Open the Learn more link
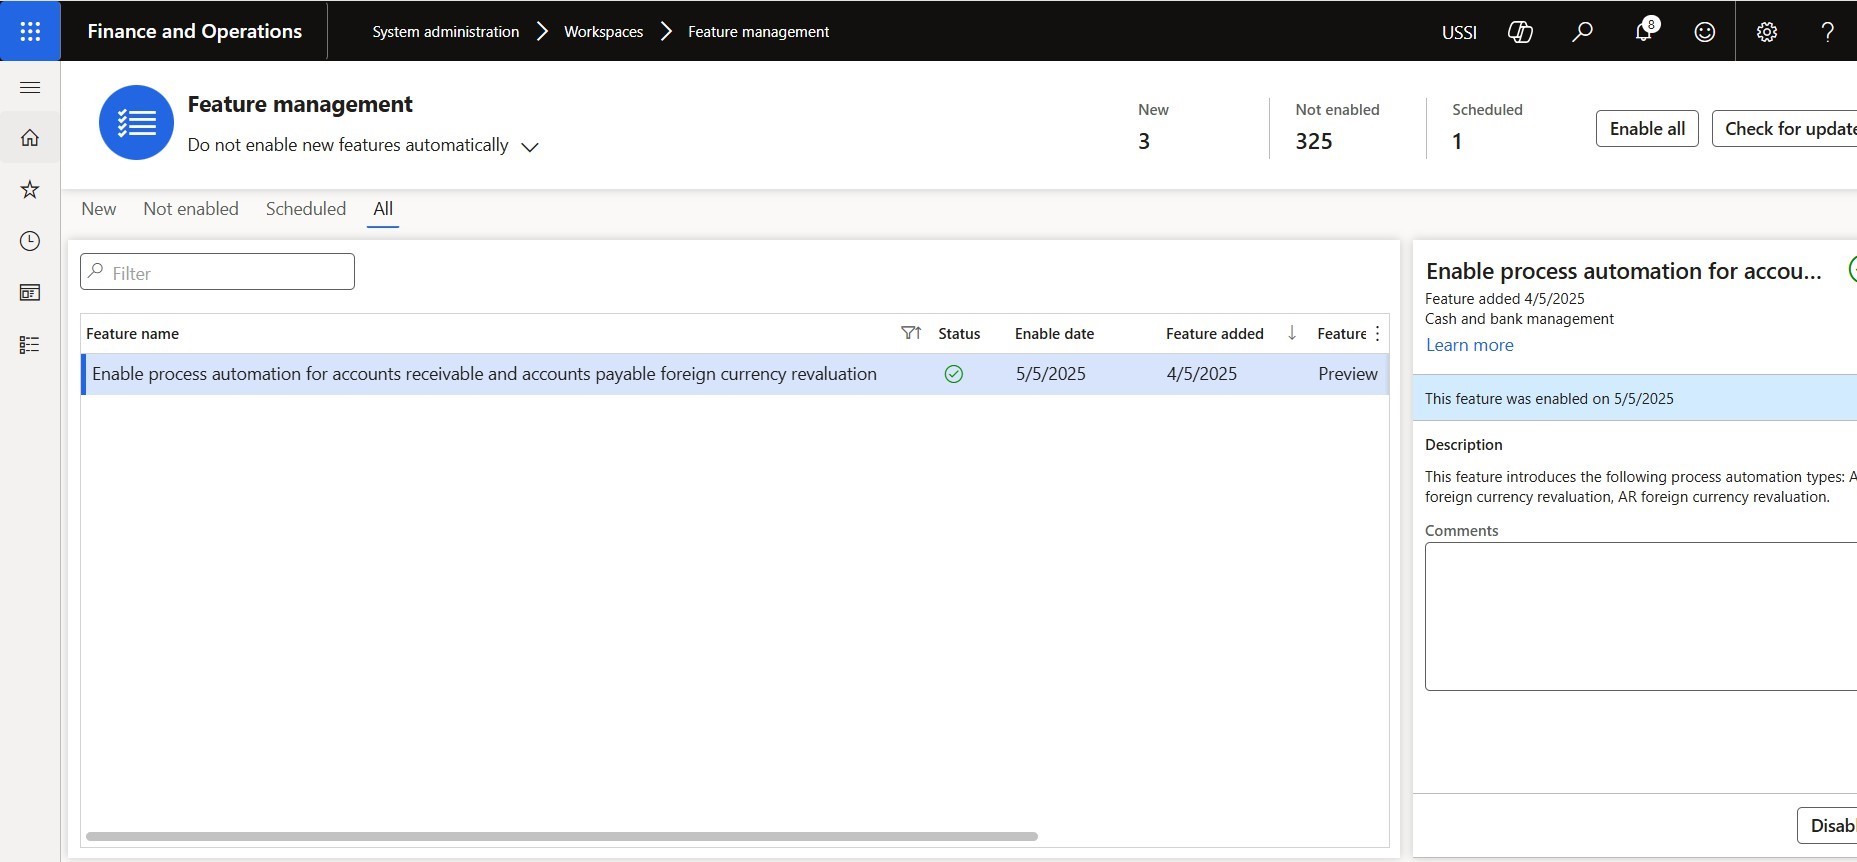Viewport: 1857px width, 862px height. (x=1469, y=345)
